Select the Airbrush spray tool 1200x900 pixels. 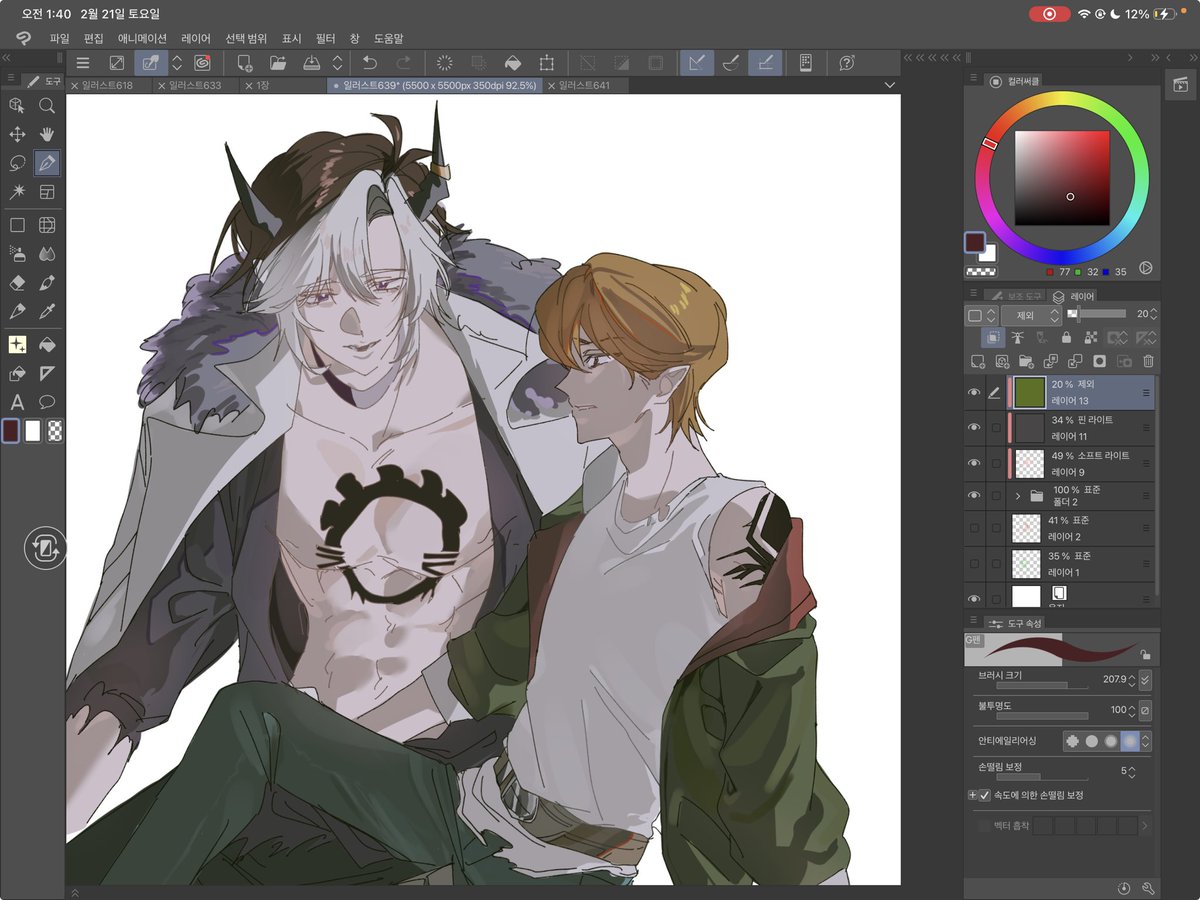click(17, 254)
